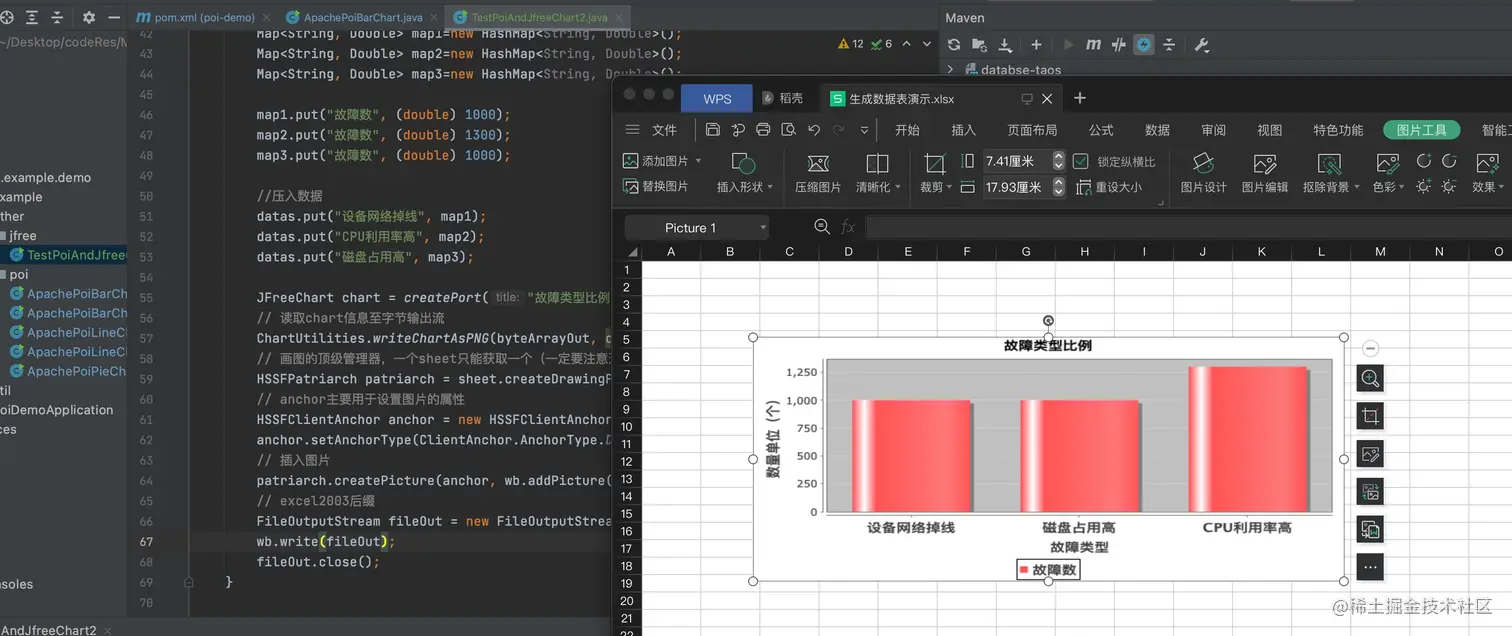
Task: Open 插入形状 dropdown
Action: point(744,172)
